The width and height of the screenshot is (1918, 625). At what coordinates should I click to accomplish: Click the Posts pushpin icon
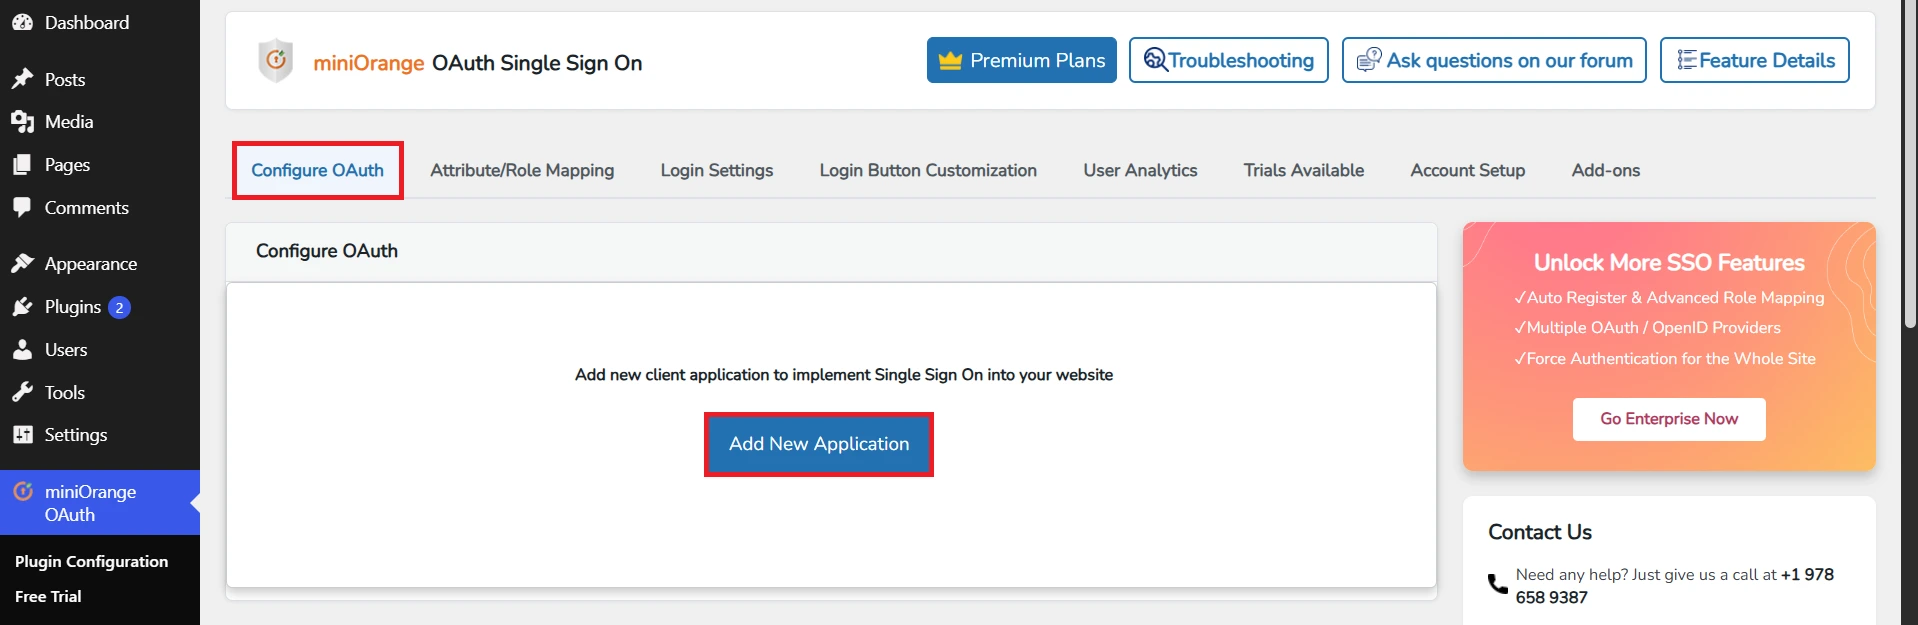tap(22, 79)
